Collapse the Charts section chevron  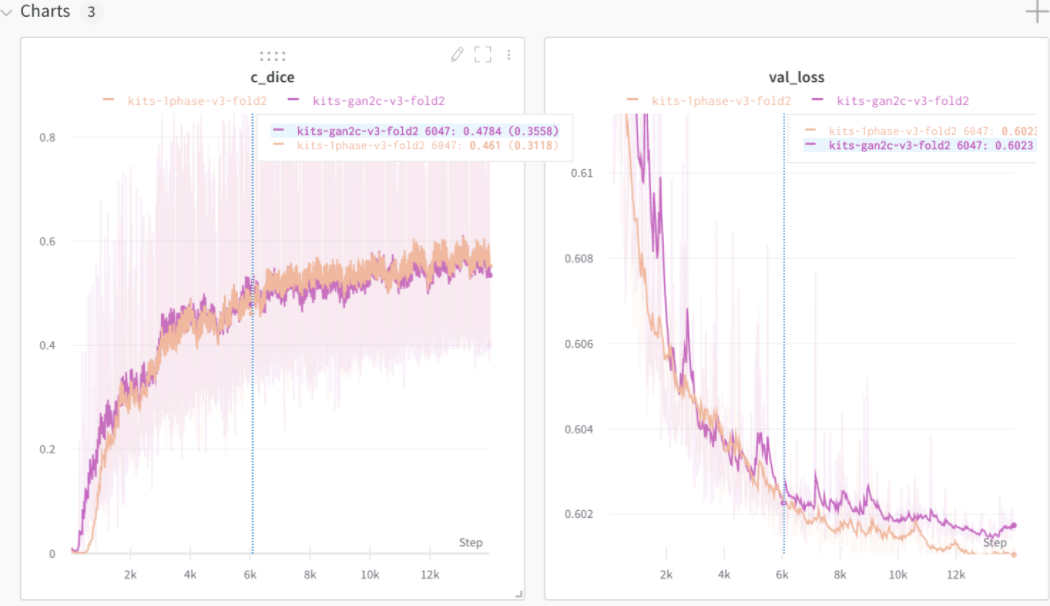click(x=7, y=12)
